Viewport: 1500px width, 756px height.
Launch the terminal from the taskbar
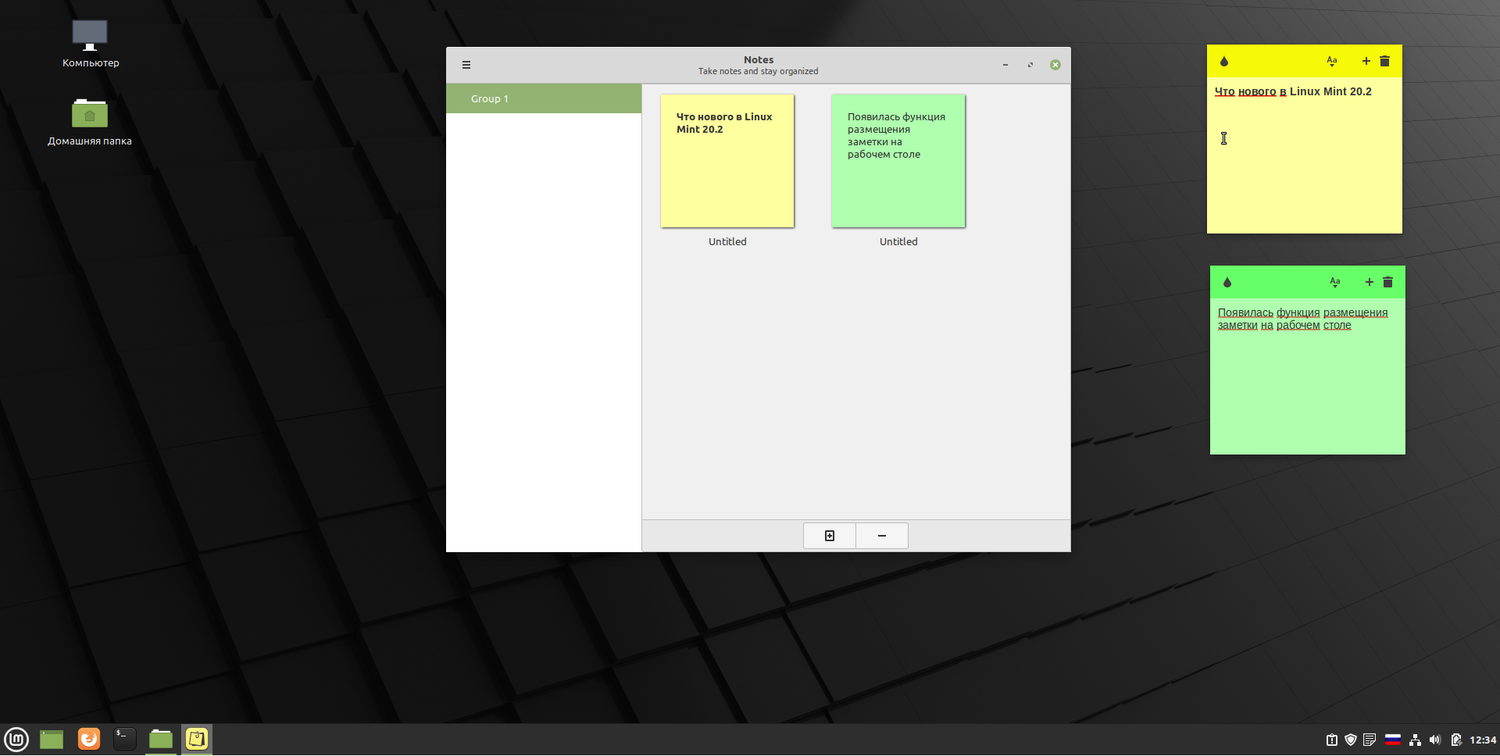[124, 739]
